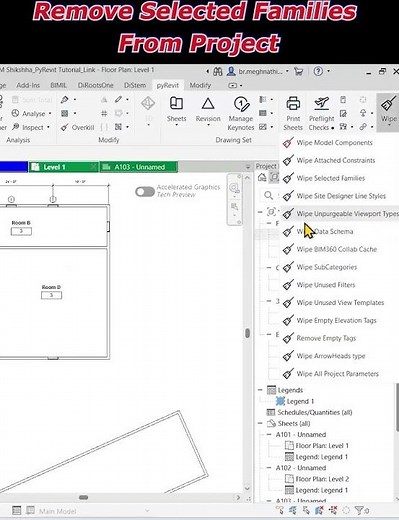399x520 pixels.
Task: Click the drawing area vertical scrollbar thumb
Action: point(247,333)
